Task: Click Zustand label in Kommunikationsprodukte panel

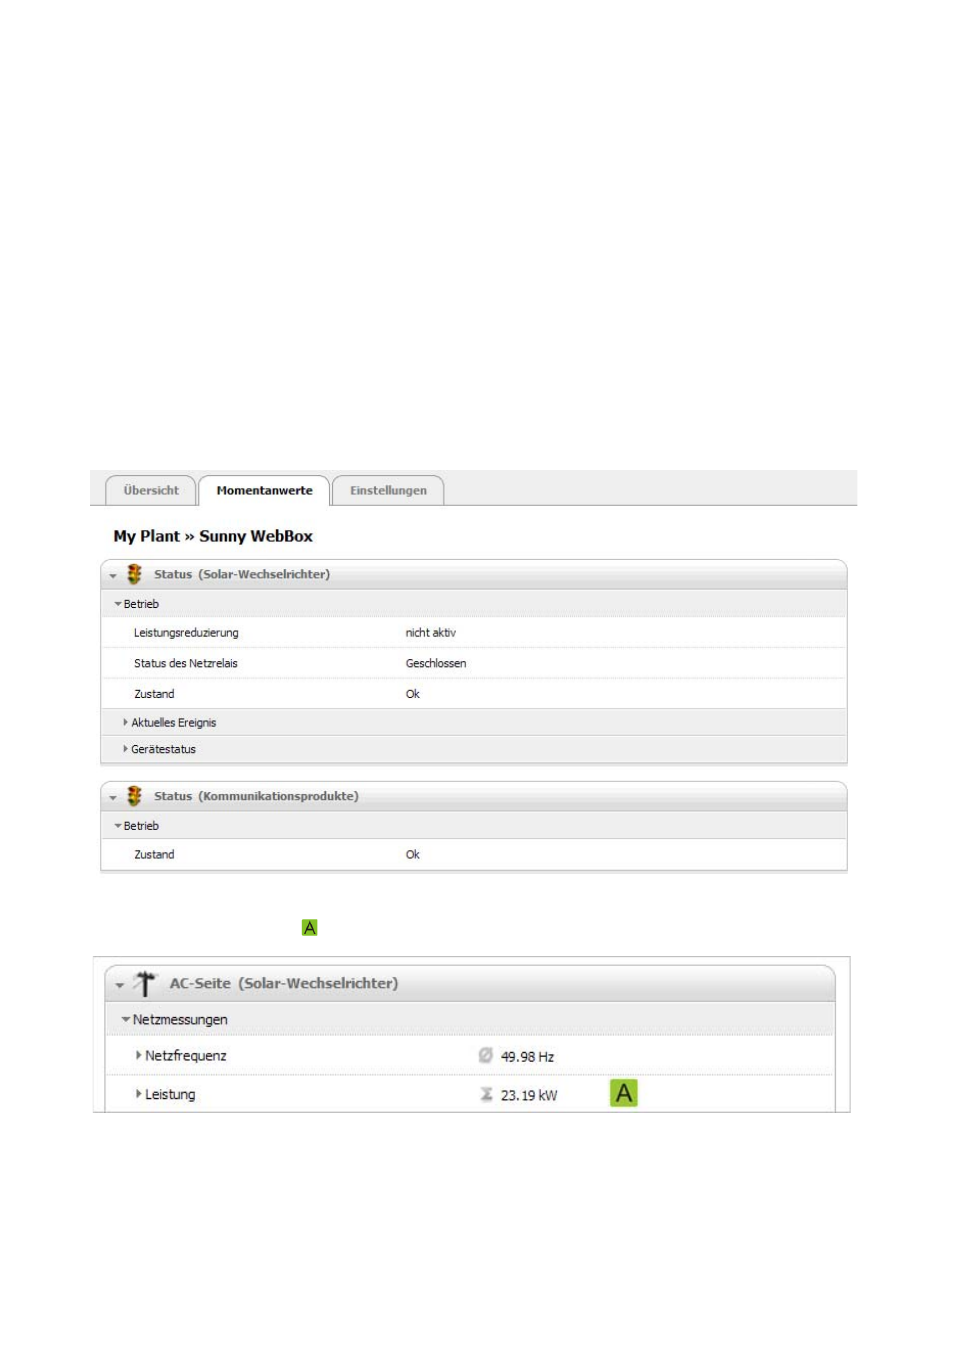Action: point(154,855)
